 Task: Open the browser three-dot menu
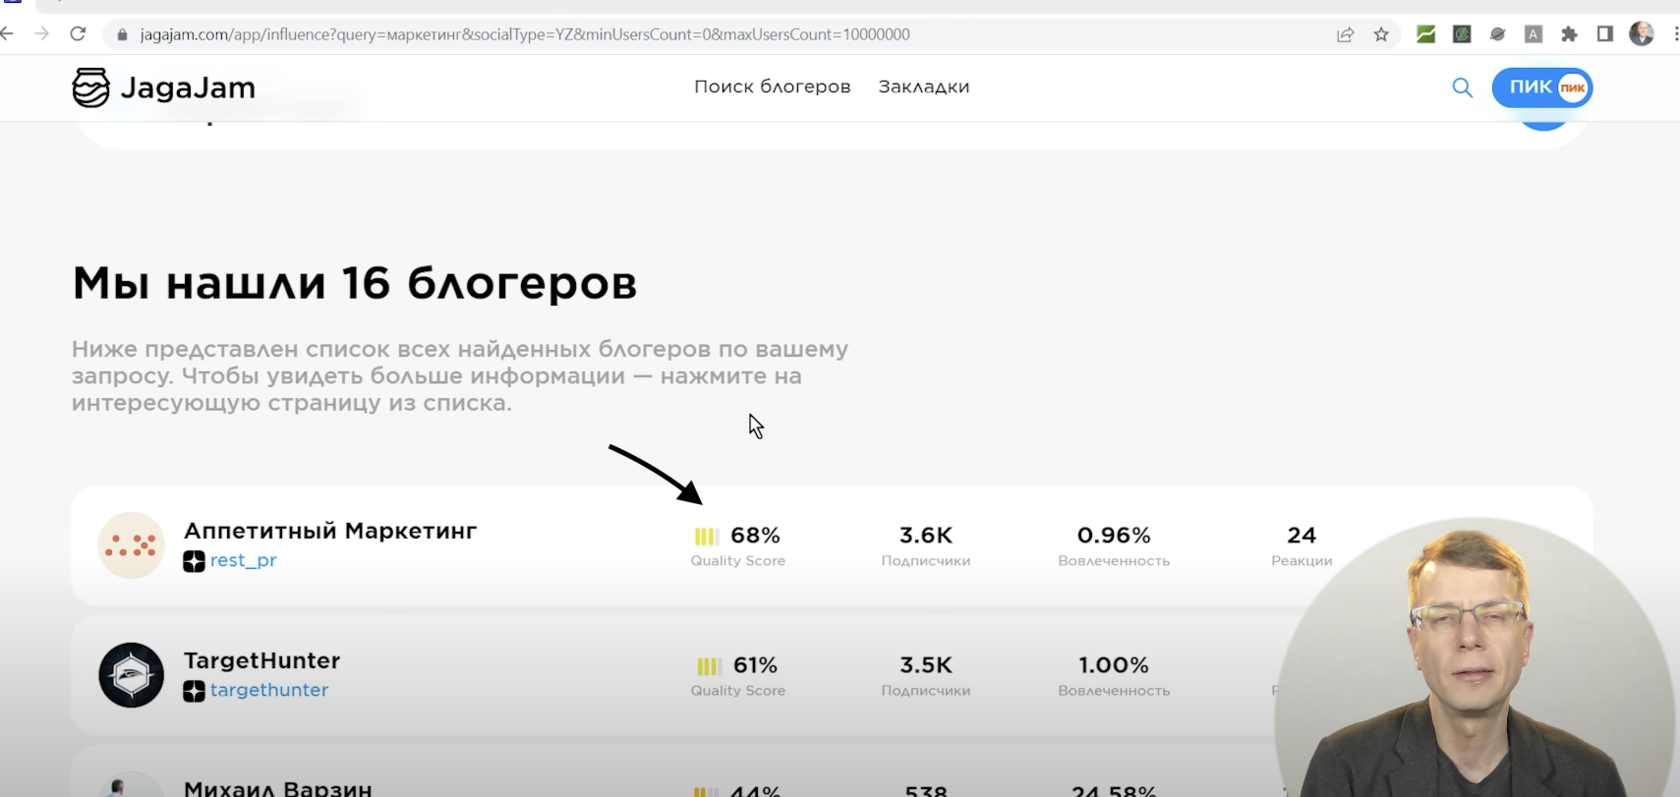click(1675, 34)
